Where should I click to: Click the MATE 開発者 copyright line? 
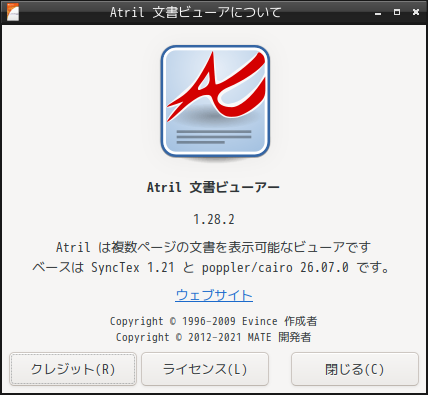pos(214,337)
